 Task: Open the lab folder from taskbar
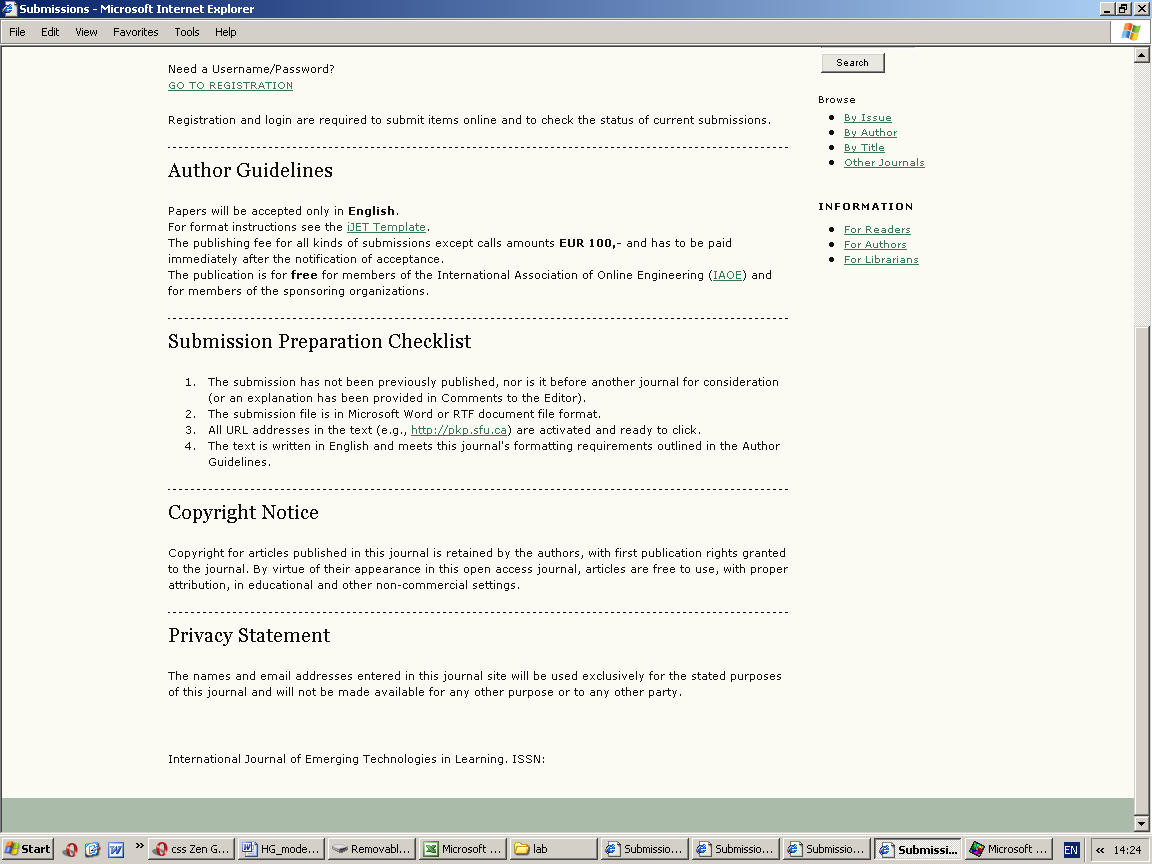[553, 849]
